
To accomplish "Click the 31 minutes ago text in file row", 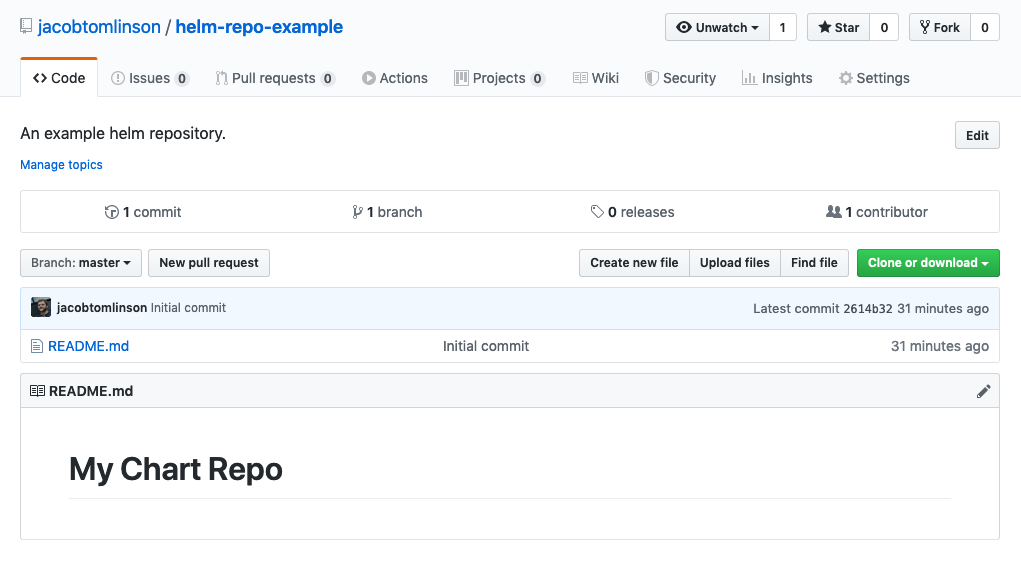I will 940,346.
